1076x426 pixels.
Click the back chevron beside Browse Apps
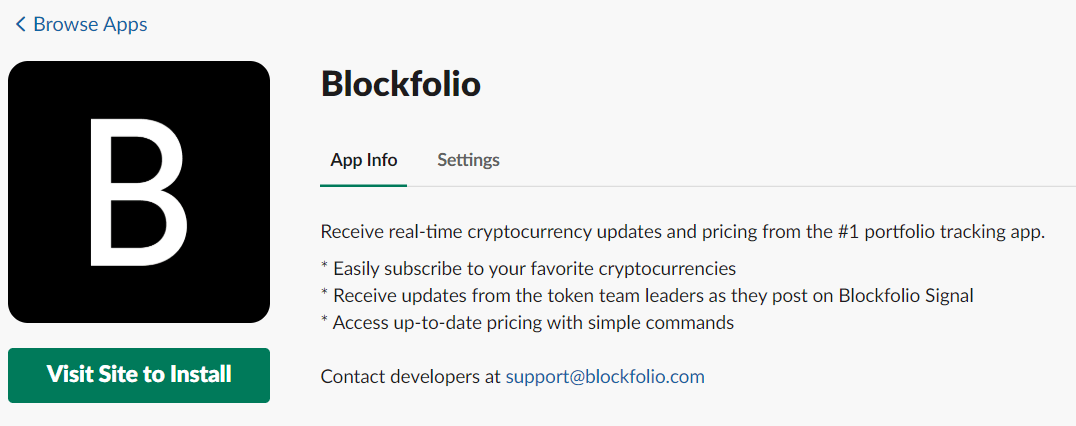click(20, 24)
